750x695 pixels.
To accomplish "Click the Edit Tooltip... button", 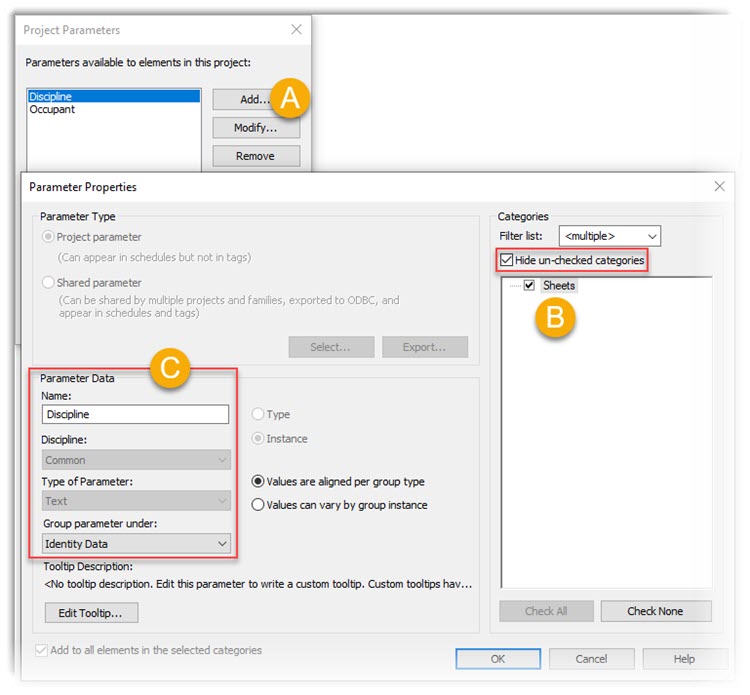I will (91, 613).
